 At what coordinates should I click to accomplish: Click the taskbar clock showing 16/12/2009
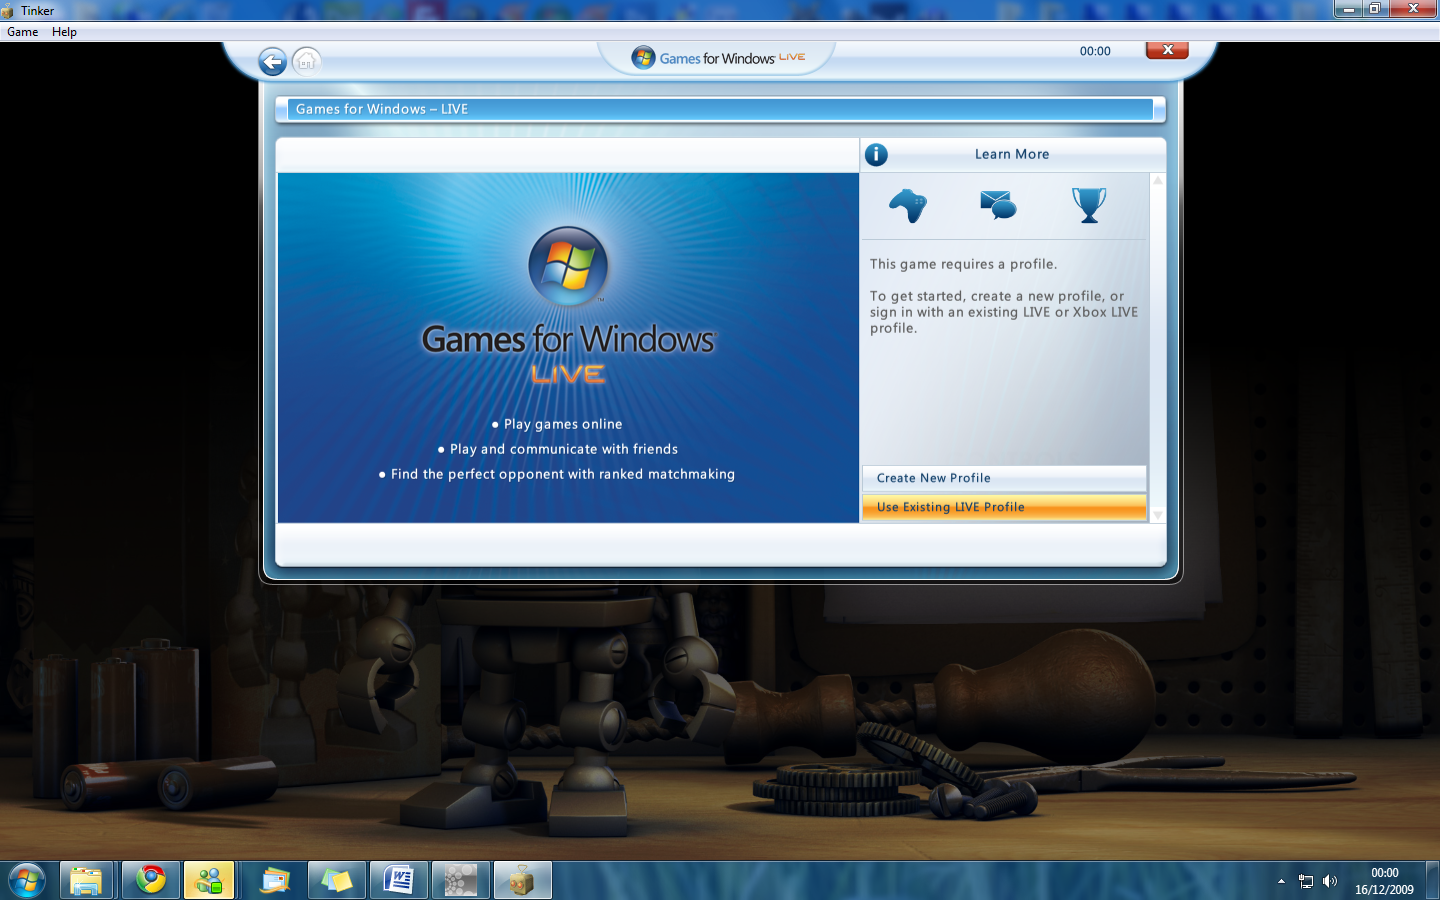click(x=1384, y=881)
